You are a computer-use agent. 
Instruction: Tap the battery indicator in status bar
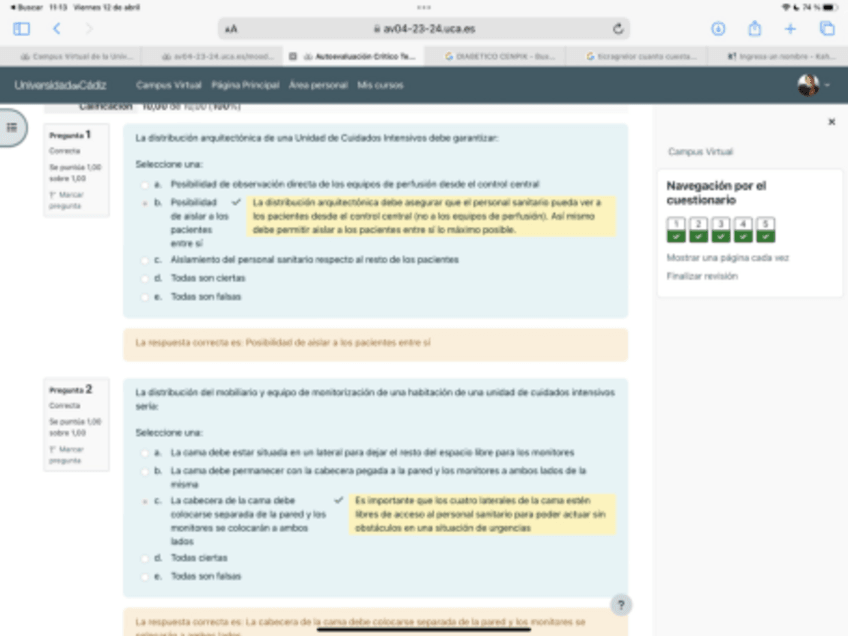point(831,7)
